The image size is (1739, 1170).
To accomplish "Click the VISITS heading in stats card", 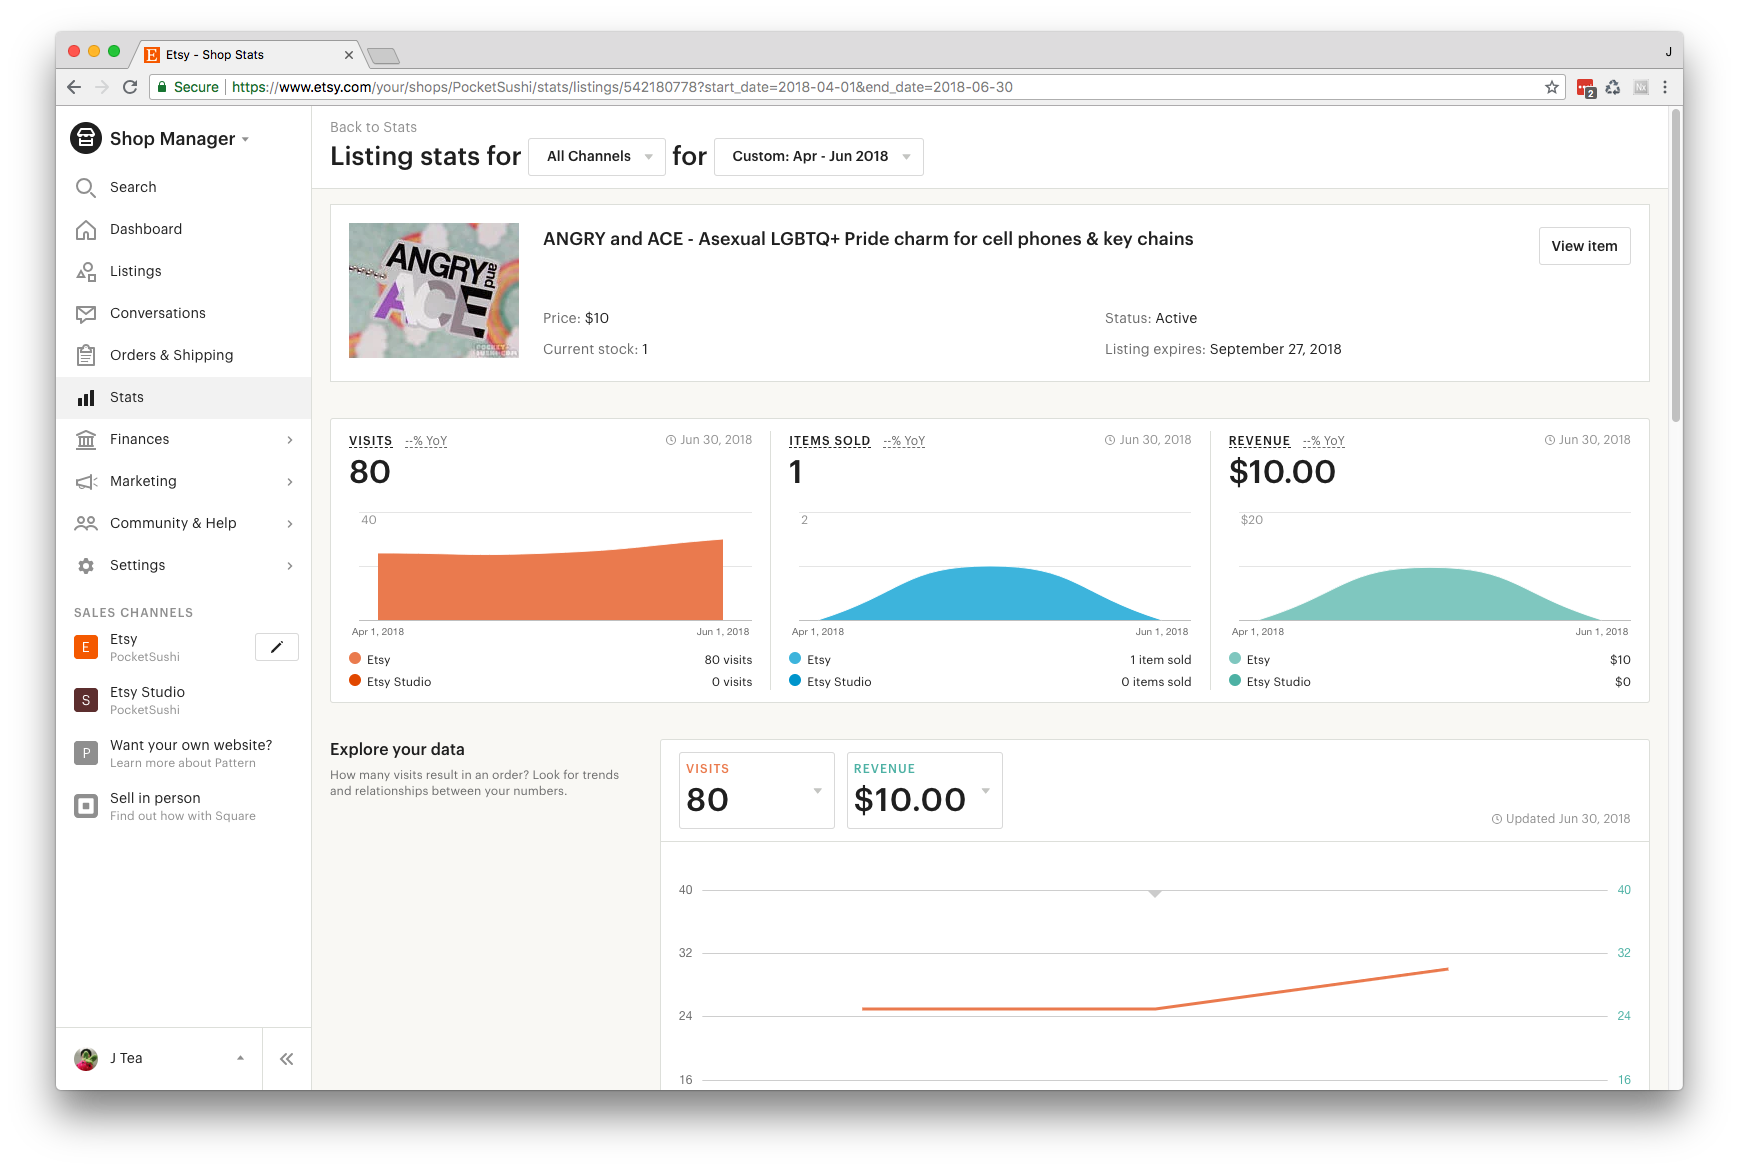I will click(371, 441).
